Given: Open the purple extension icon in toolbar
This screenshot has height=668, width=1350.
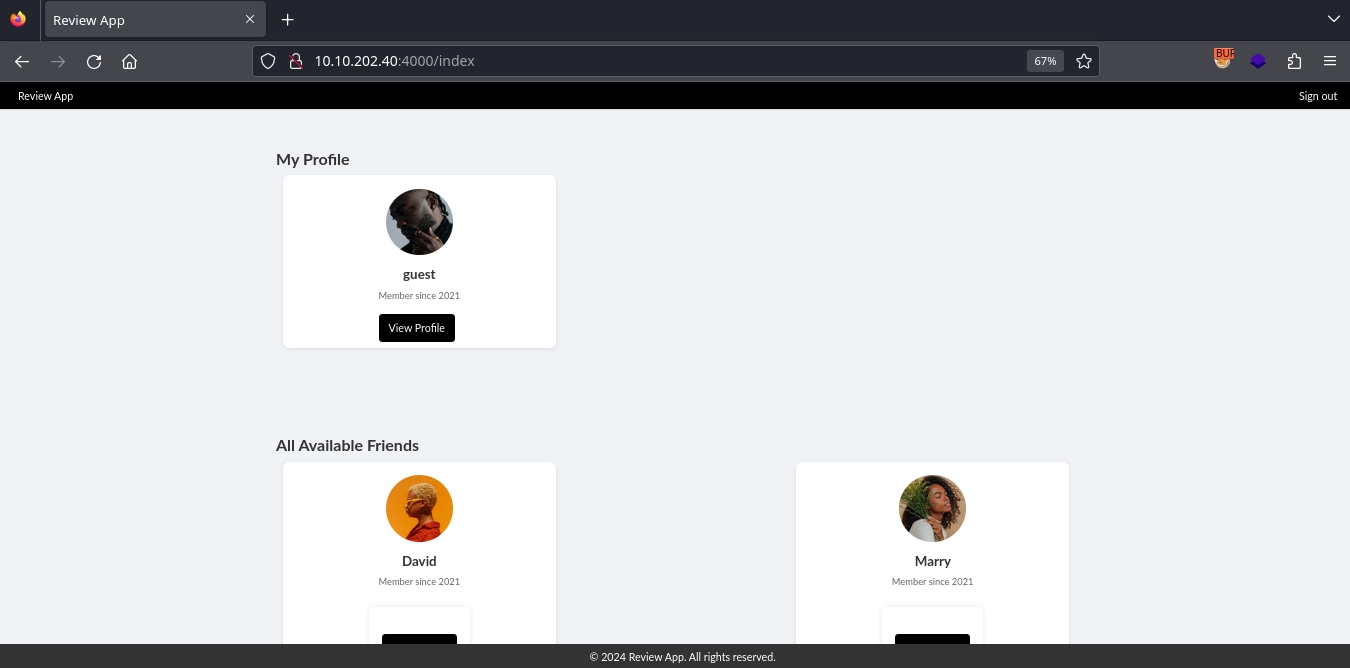Looking at the screenshot, I should point(1258,61).
